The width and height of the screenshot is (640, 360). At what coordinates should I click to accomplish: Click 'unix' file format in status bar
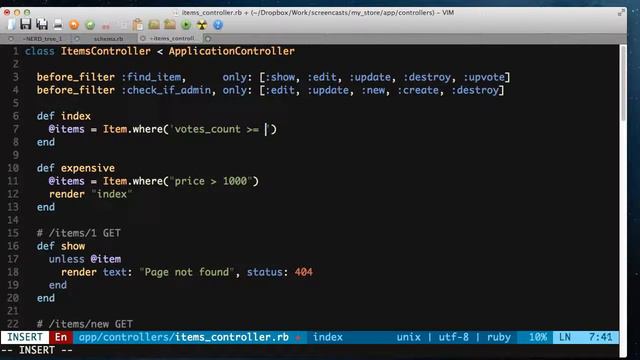coord(409,337)
